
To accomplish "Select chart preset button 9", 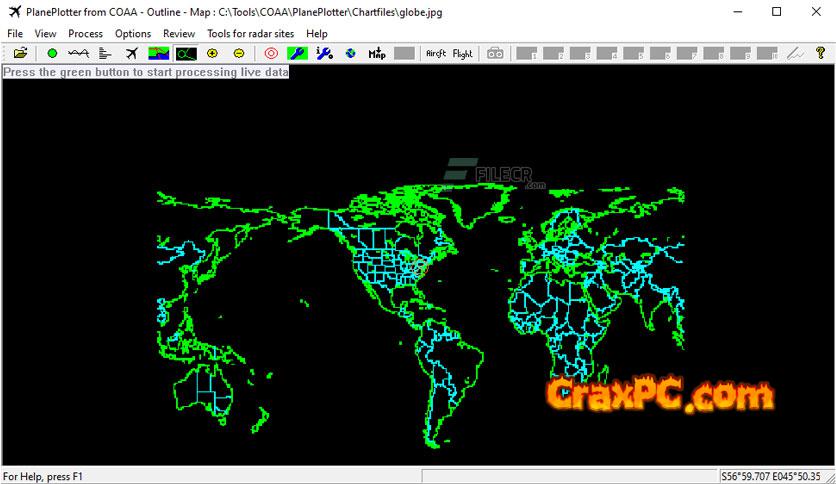I will point(740,53).
